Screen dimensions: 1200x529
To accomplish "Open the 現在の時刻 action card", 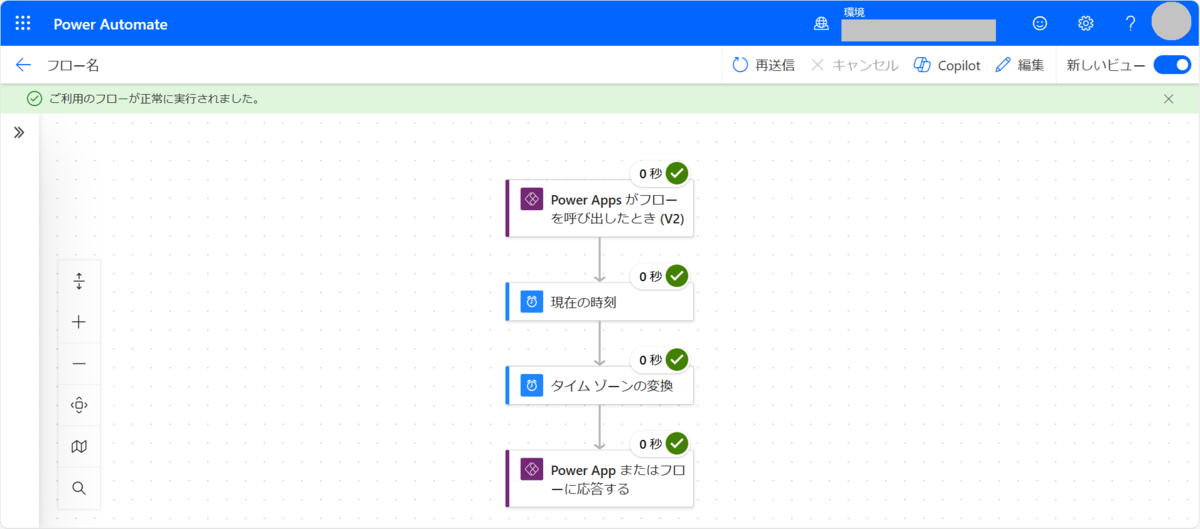I will pyautogui.click(x=599, y=301).
